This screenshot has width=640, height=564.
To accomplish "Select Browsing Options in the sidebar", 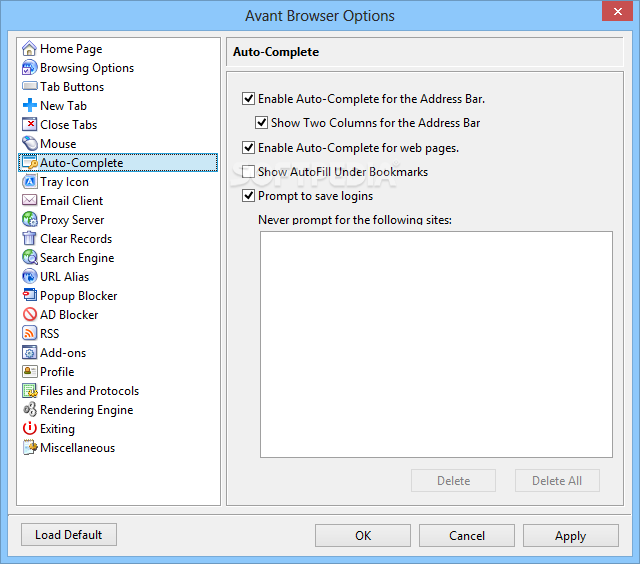I will point(87,68).
